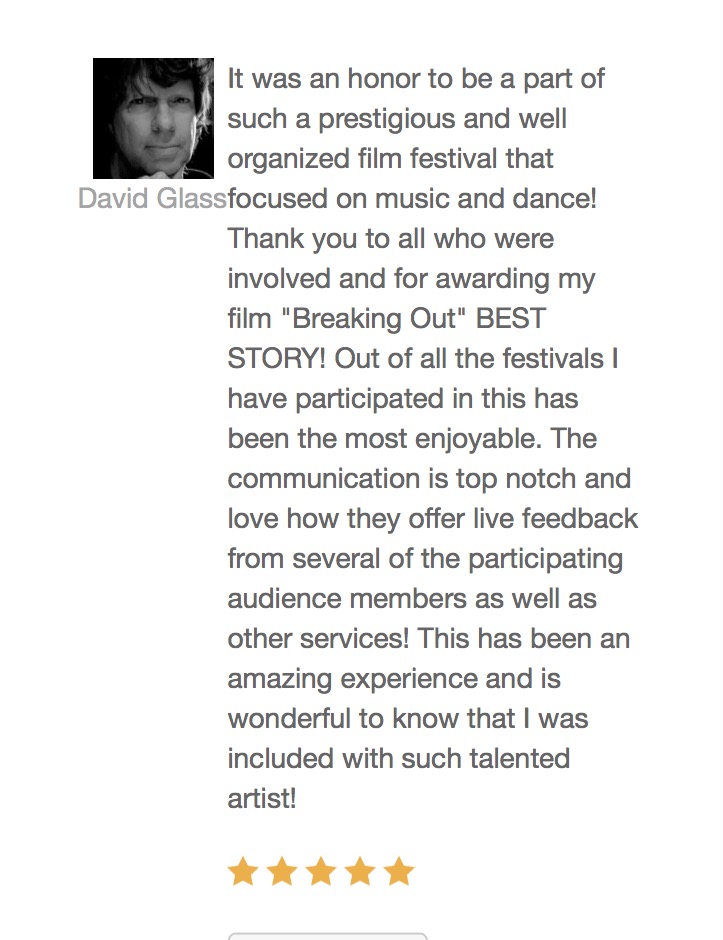The height and width of the screenshot is (940, 723).
Task: Click the text "love how they offer live feedback"
Action: tap(432, 519)
